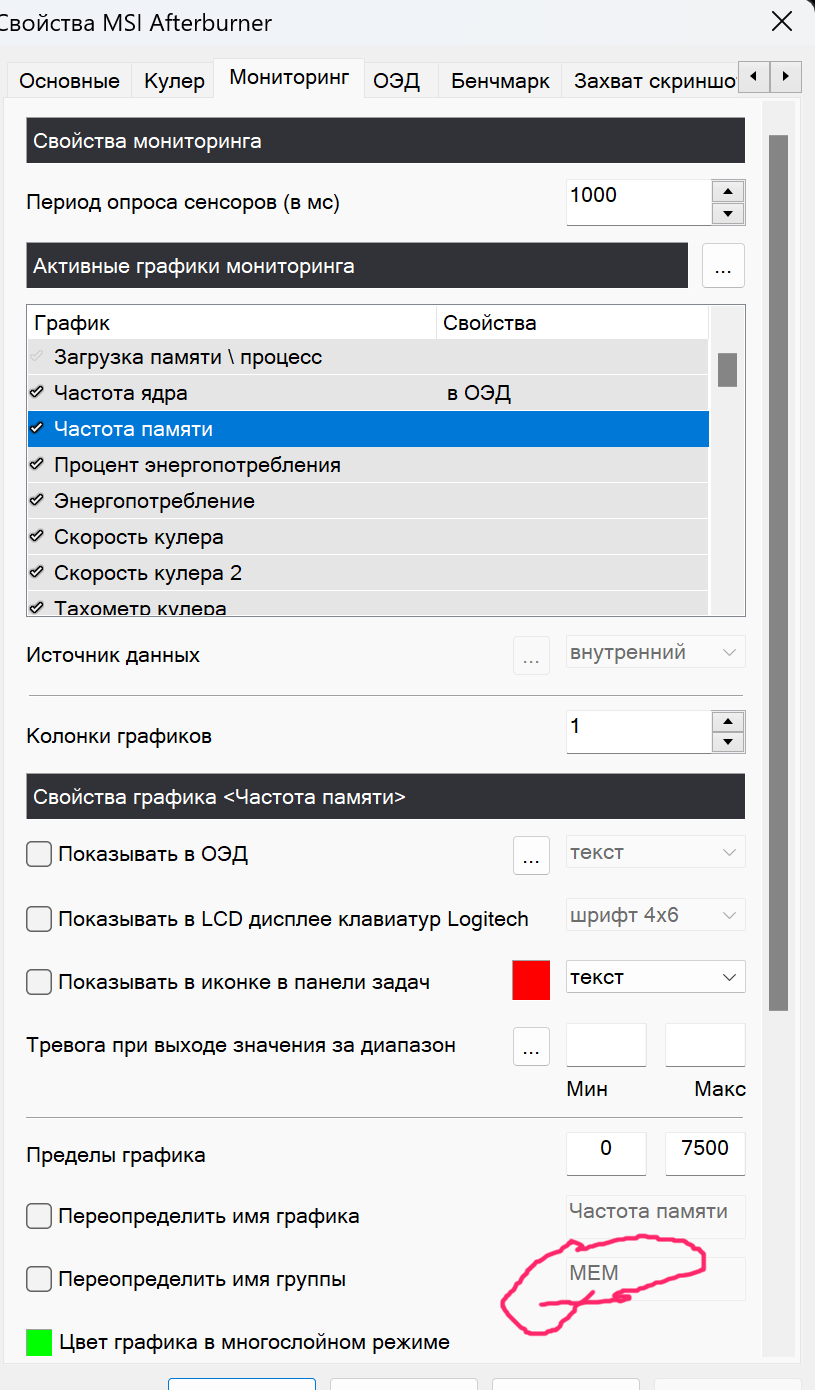
Task: Open the шрифт 4x6 font dropdown
Action: pyautogui.click(x=656, y=914)
